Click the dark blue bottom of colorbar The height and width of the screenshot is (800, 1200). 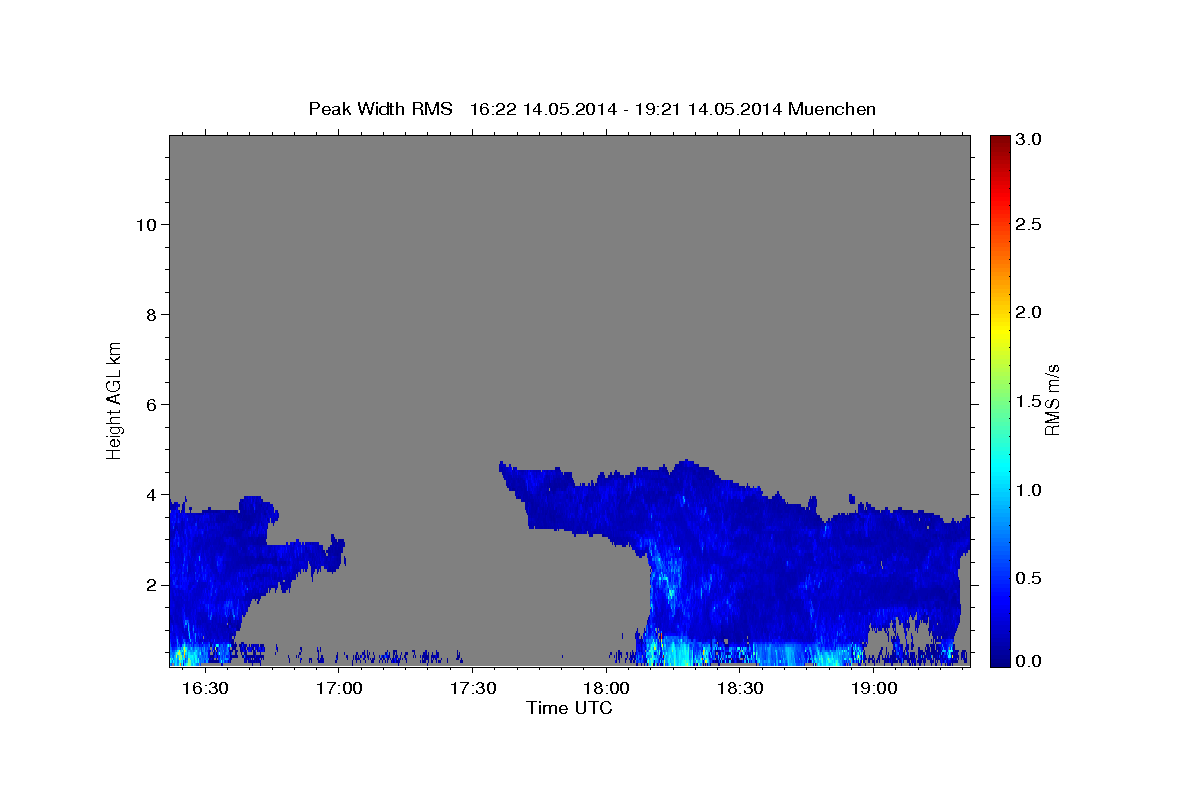999,660
